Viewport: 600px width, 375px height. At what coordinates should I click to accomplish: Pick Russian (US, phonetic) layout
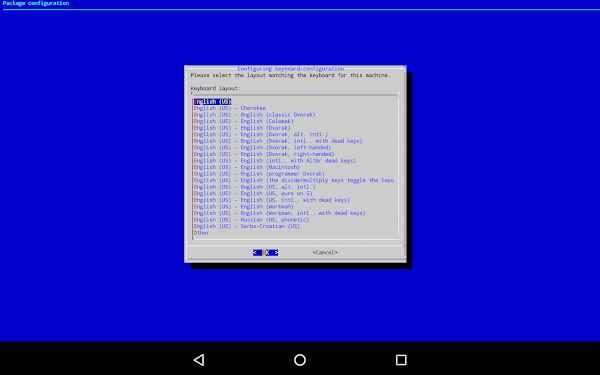(251, 220)
